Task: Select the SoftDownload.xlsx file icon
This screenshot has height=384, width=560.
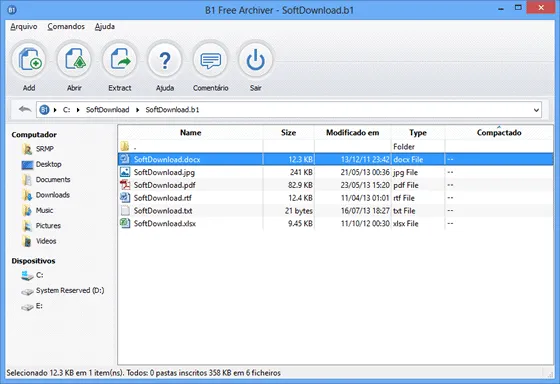Action: (x=125, y=223)
